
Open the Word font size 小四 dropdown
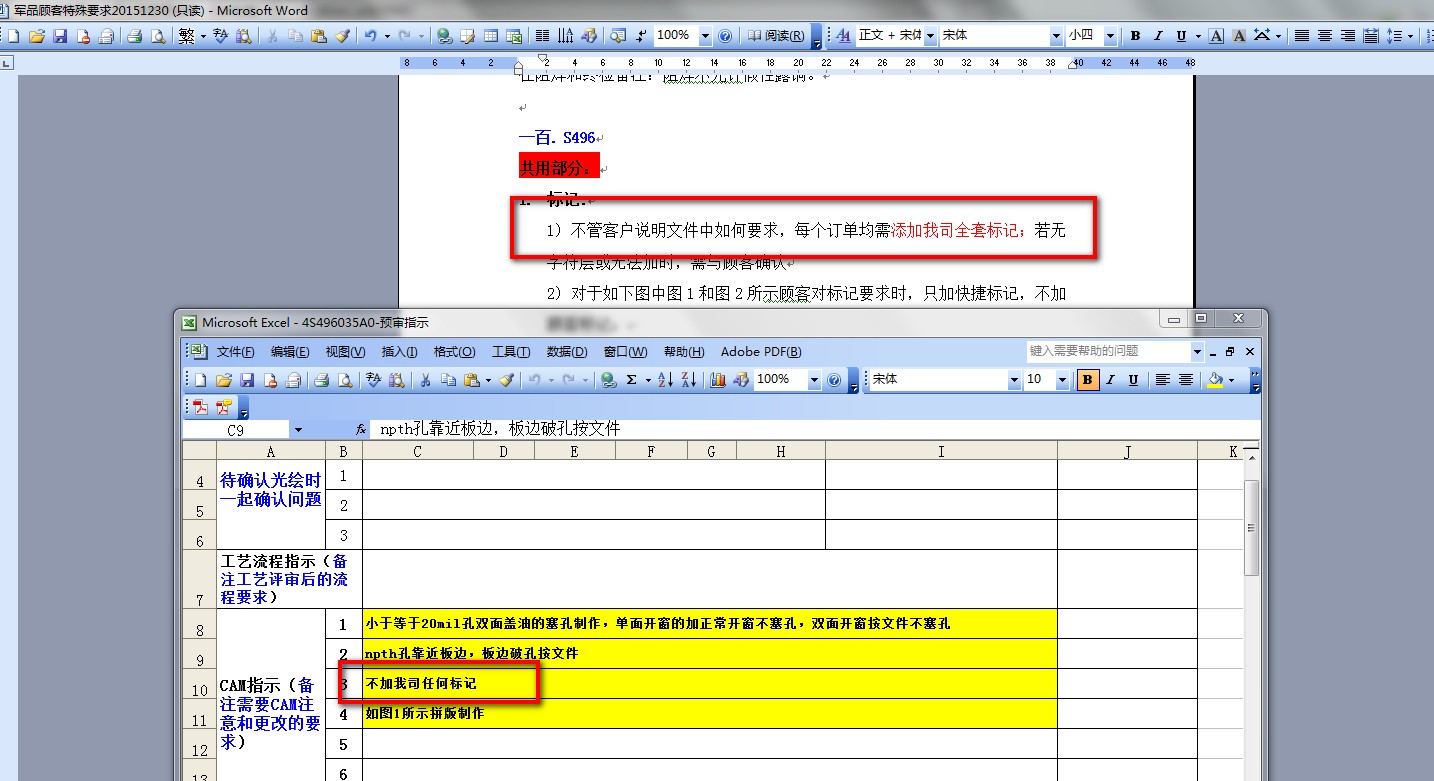point(1110,36)
